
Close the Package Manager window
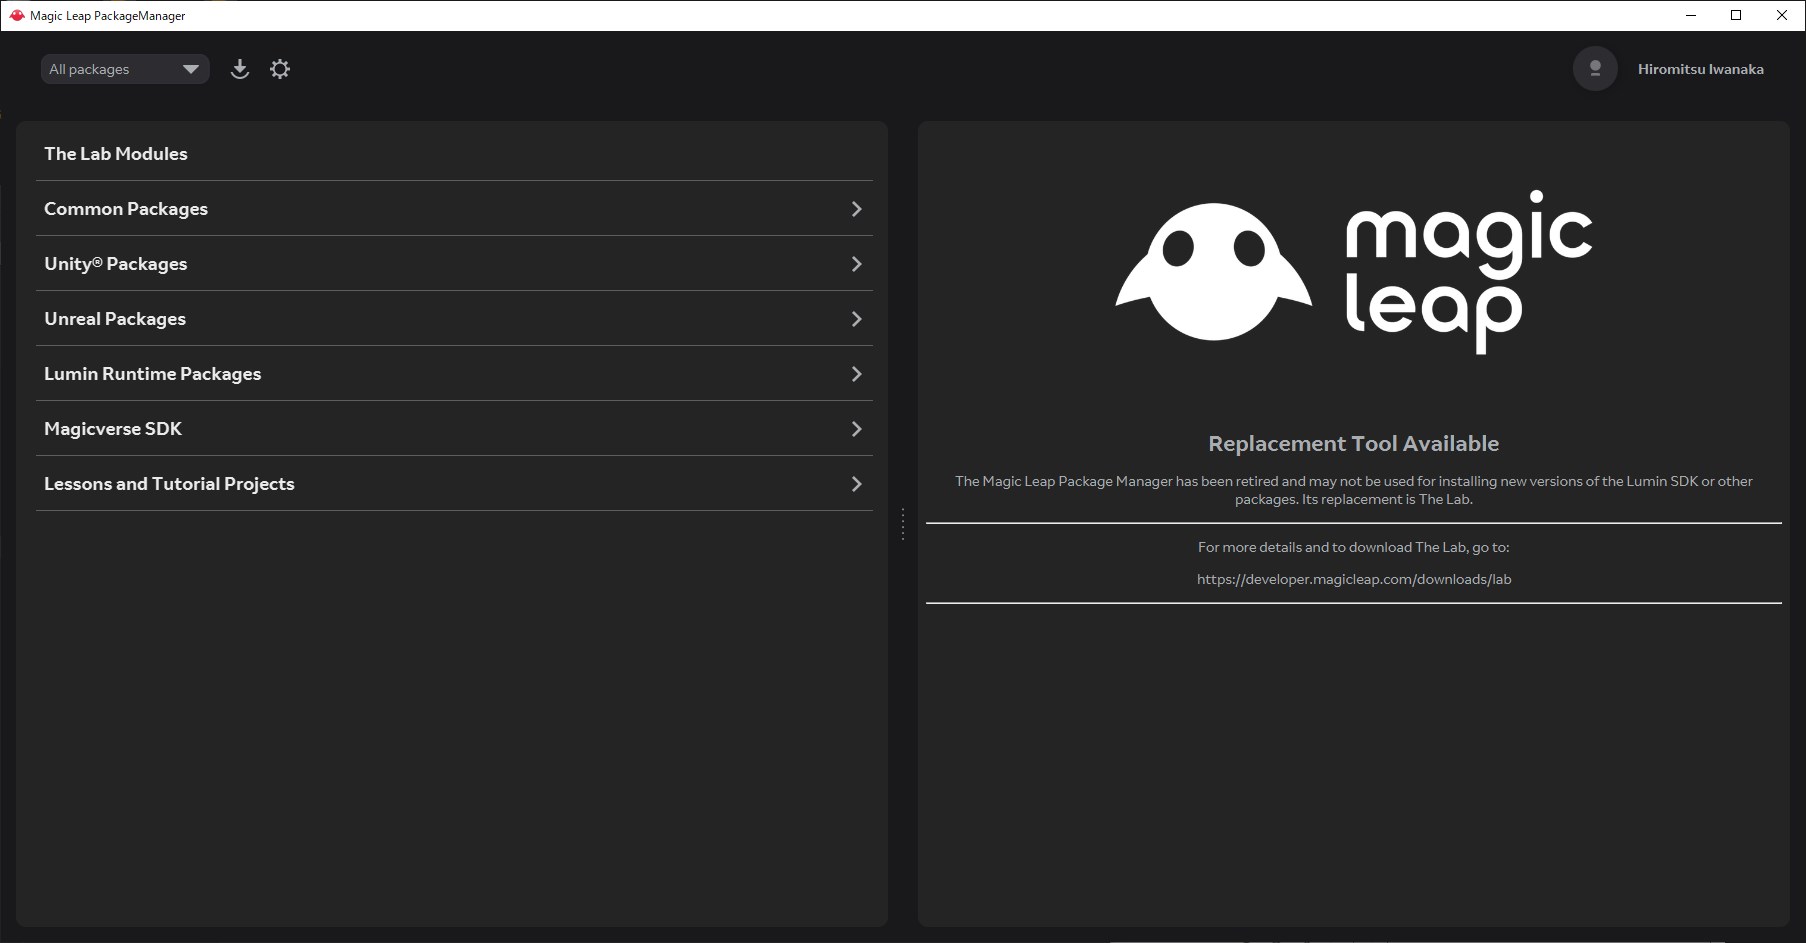click(x=1782, y=15)
